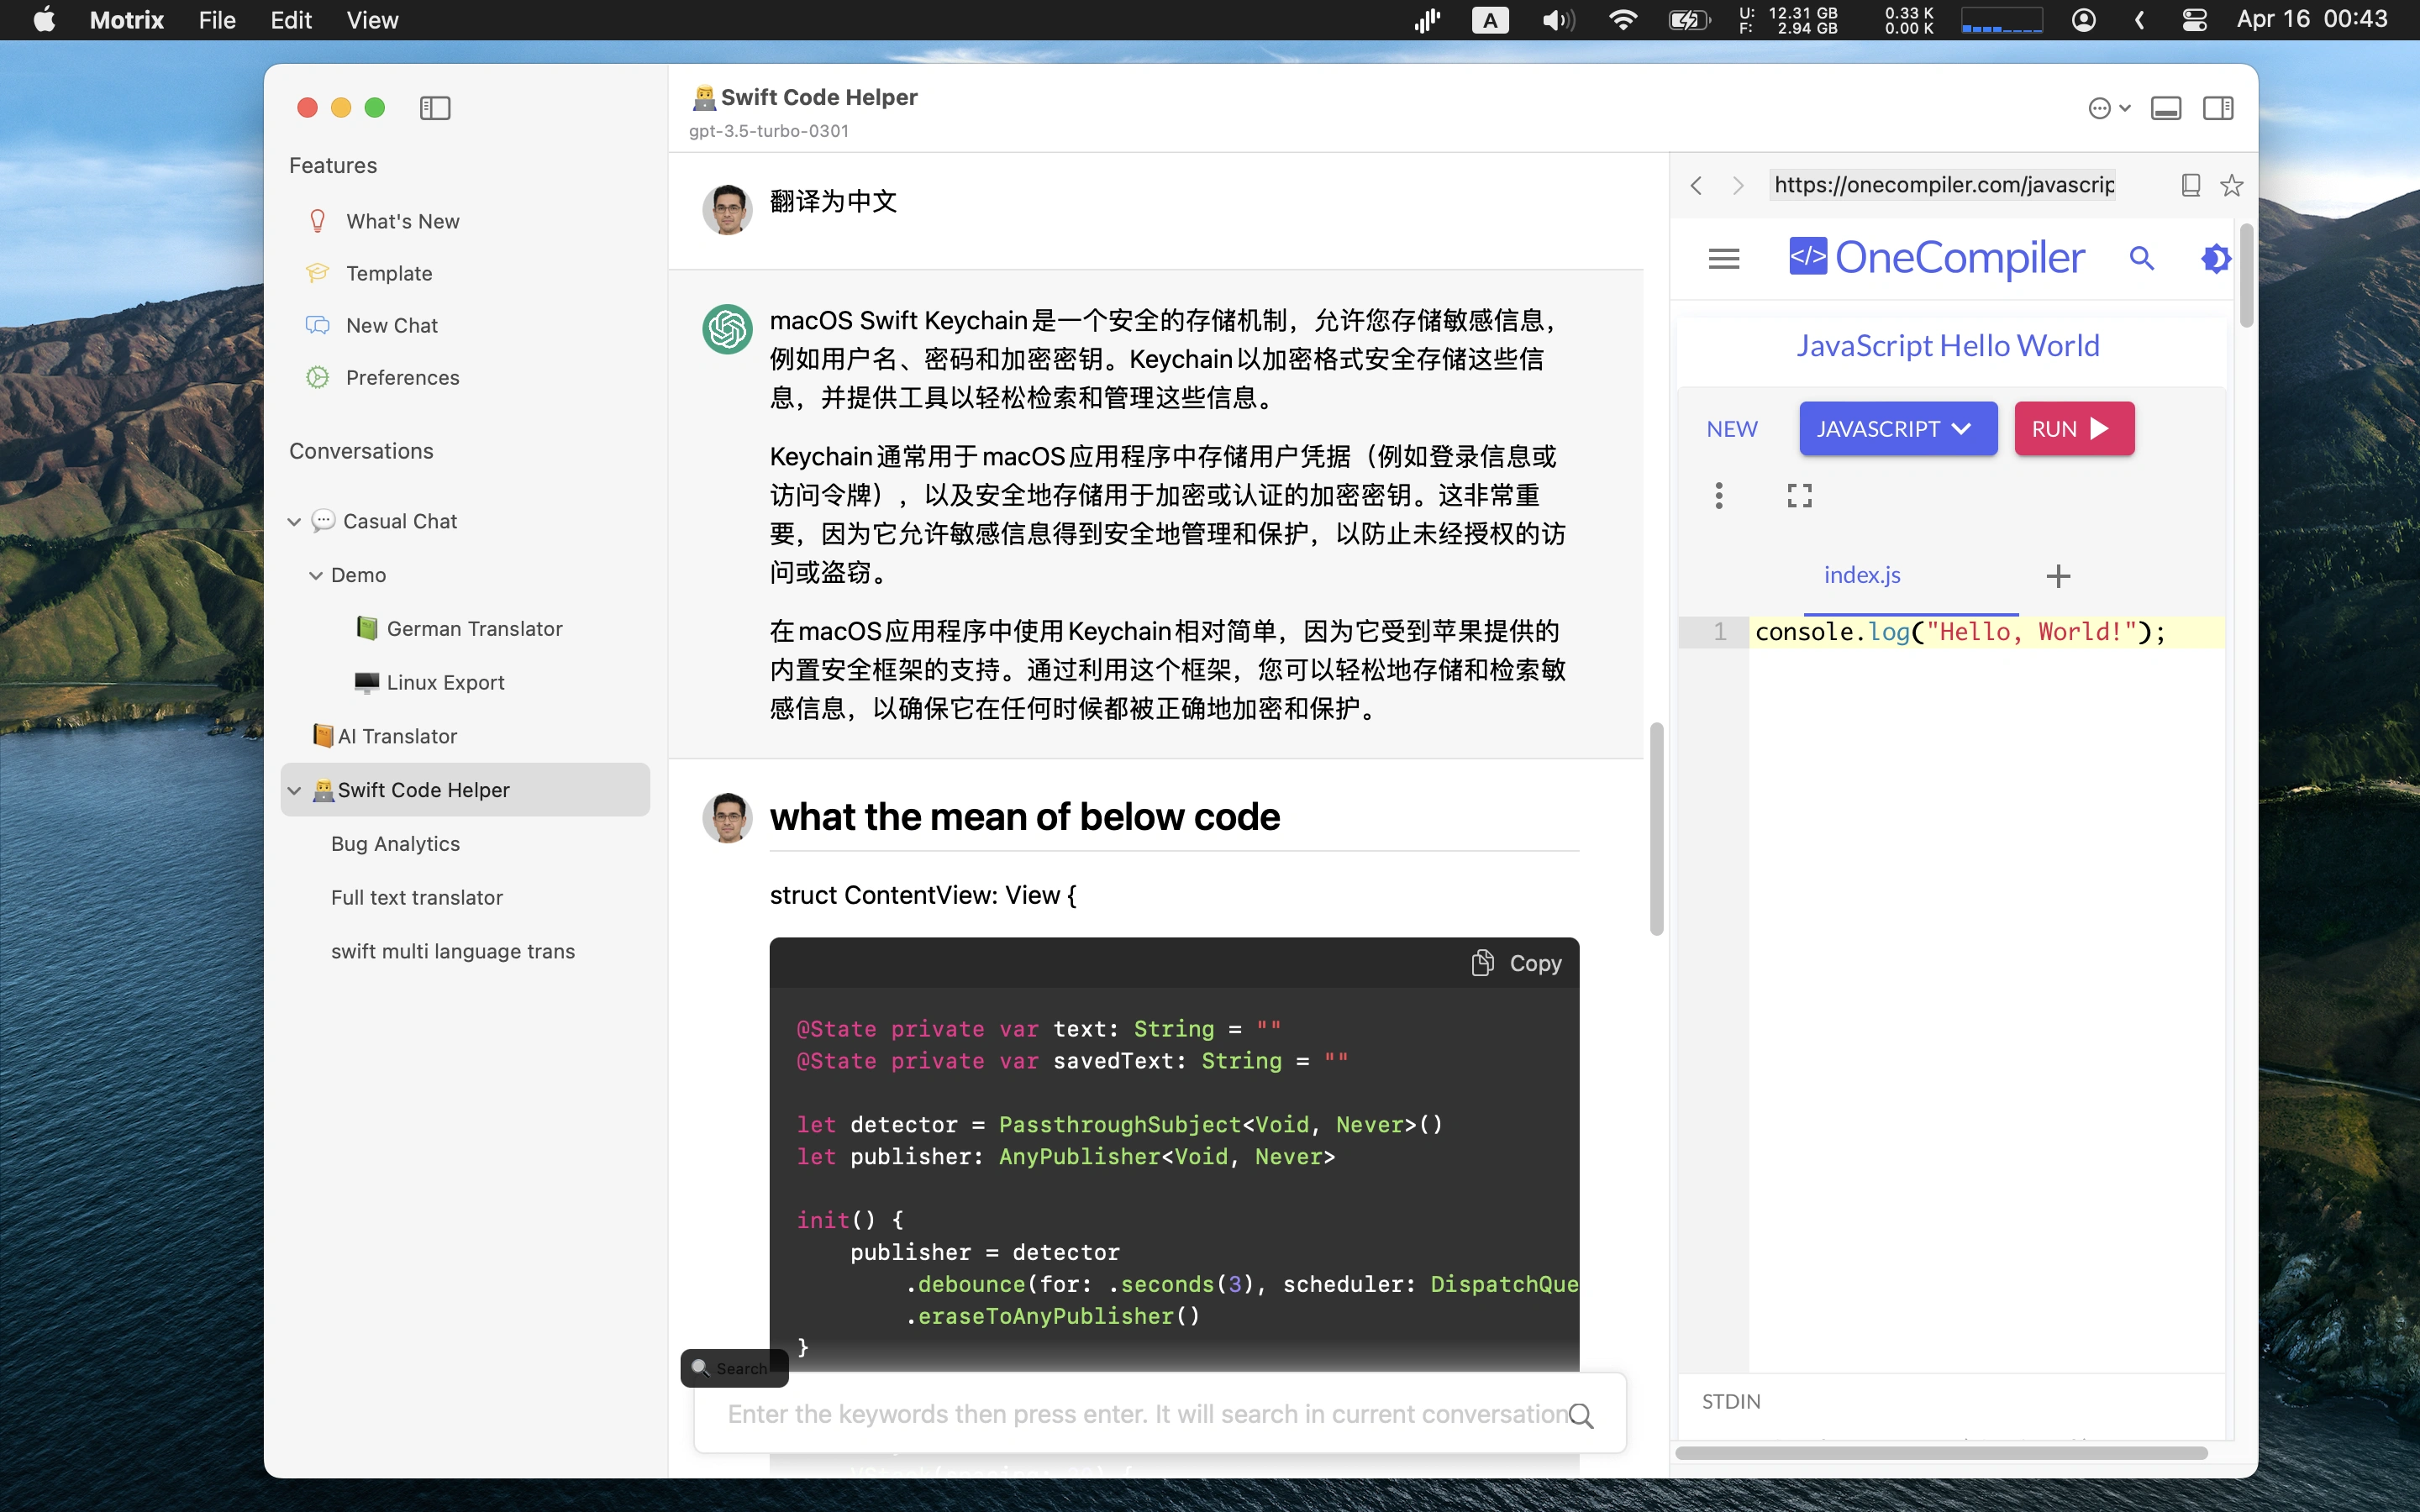The height and width of the screenshot is (1512, 2420).
Task: Copy the Swift code block
Action: point(1516,963)
